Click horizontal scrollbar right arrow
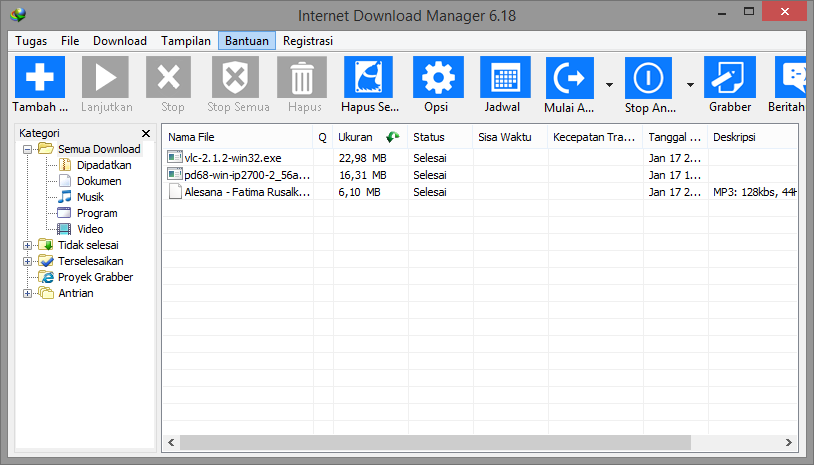Screen dimensions: 814x465 click(789, 443)
